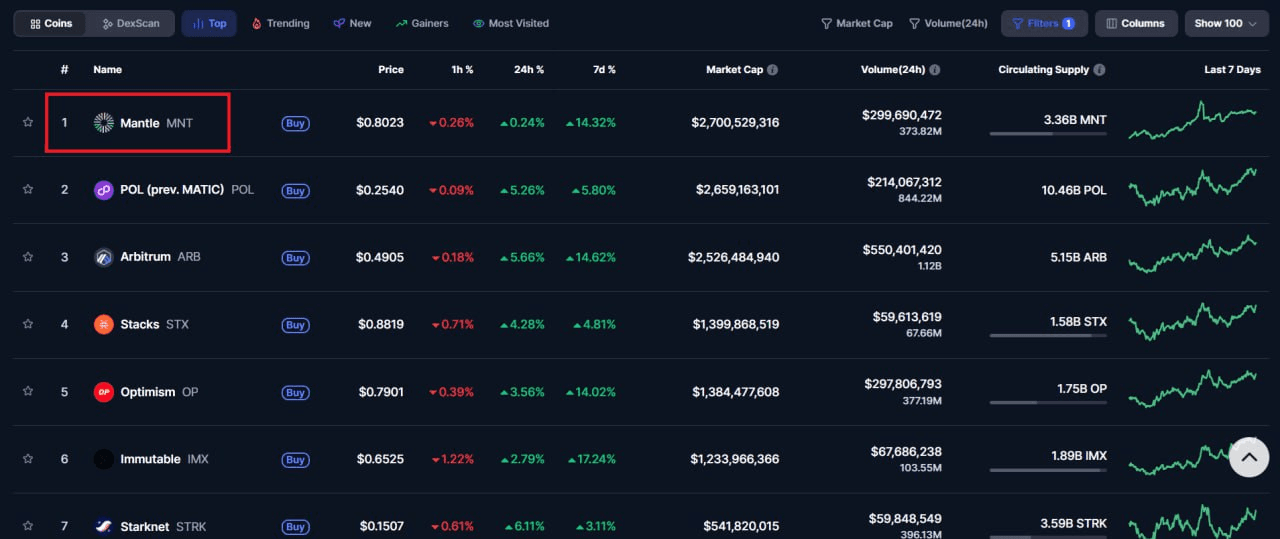Add Optimism to watchlist with star
The height and width of the screenshot is (539, 1280).
point(28,392)
